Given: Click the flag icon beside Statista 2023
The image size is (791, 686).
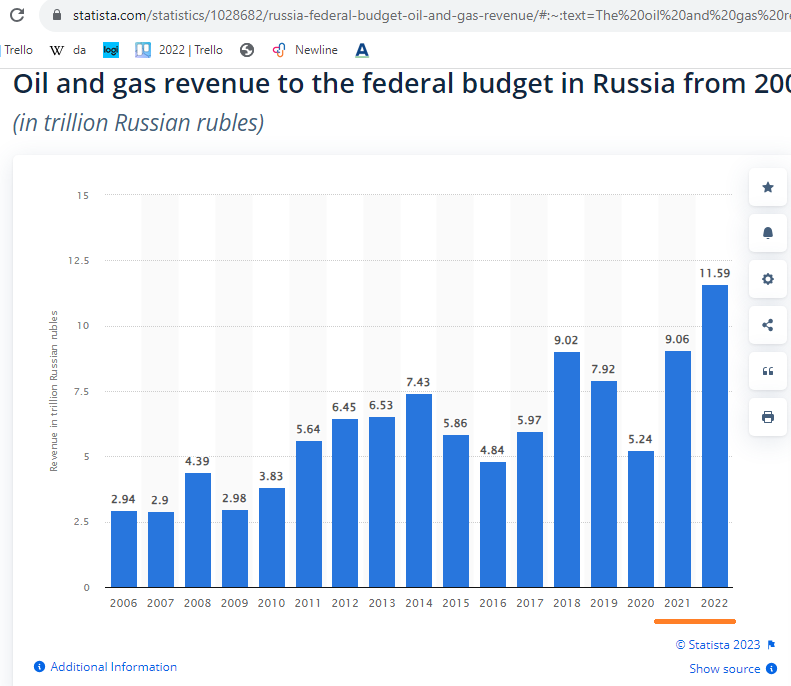Looking at the screenshot, I should [771, 645].
